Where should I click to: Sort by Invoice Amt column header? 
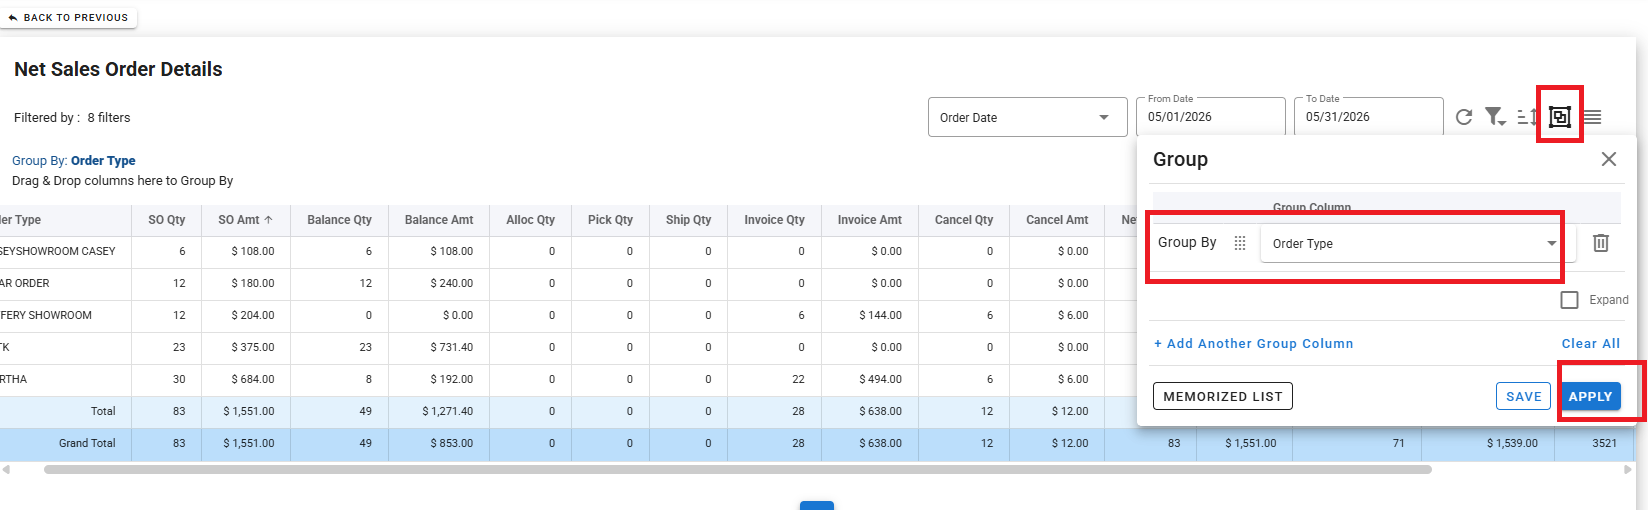pyautogui.click(x=870, y=220)
